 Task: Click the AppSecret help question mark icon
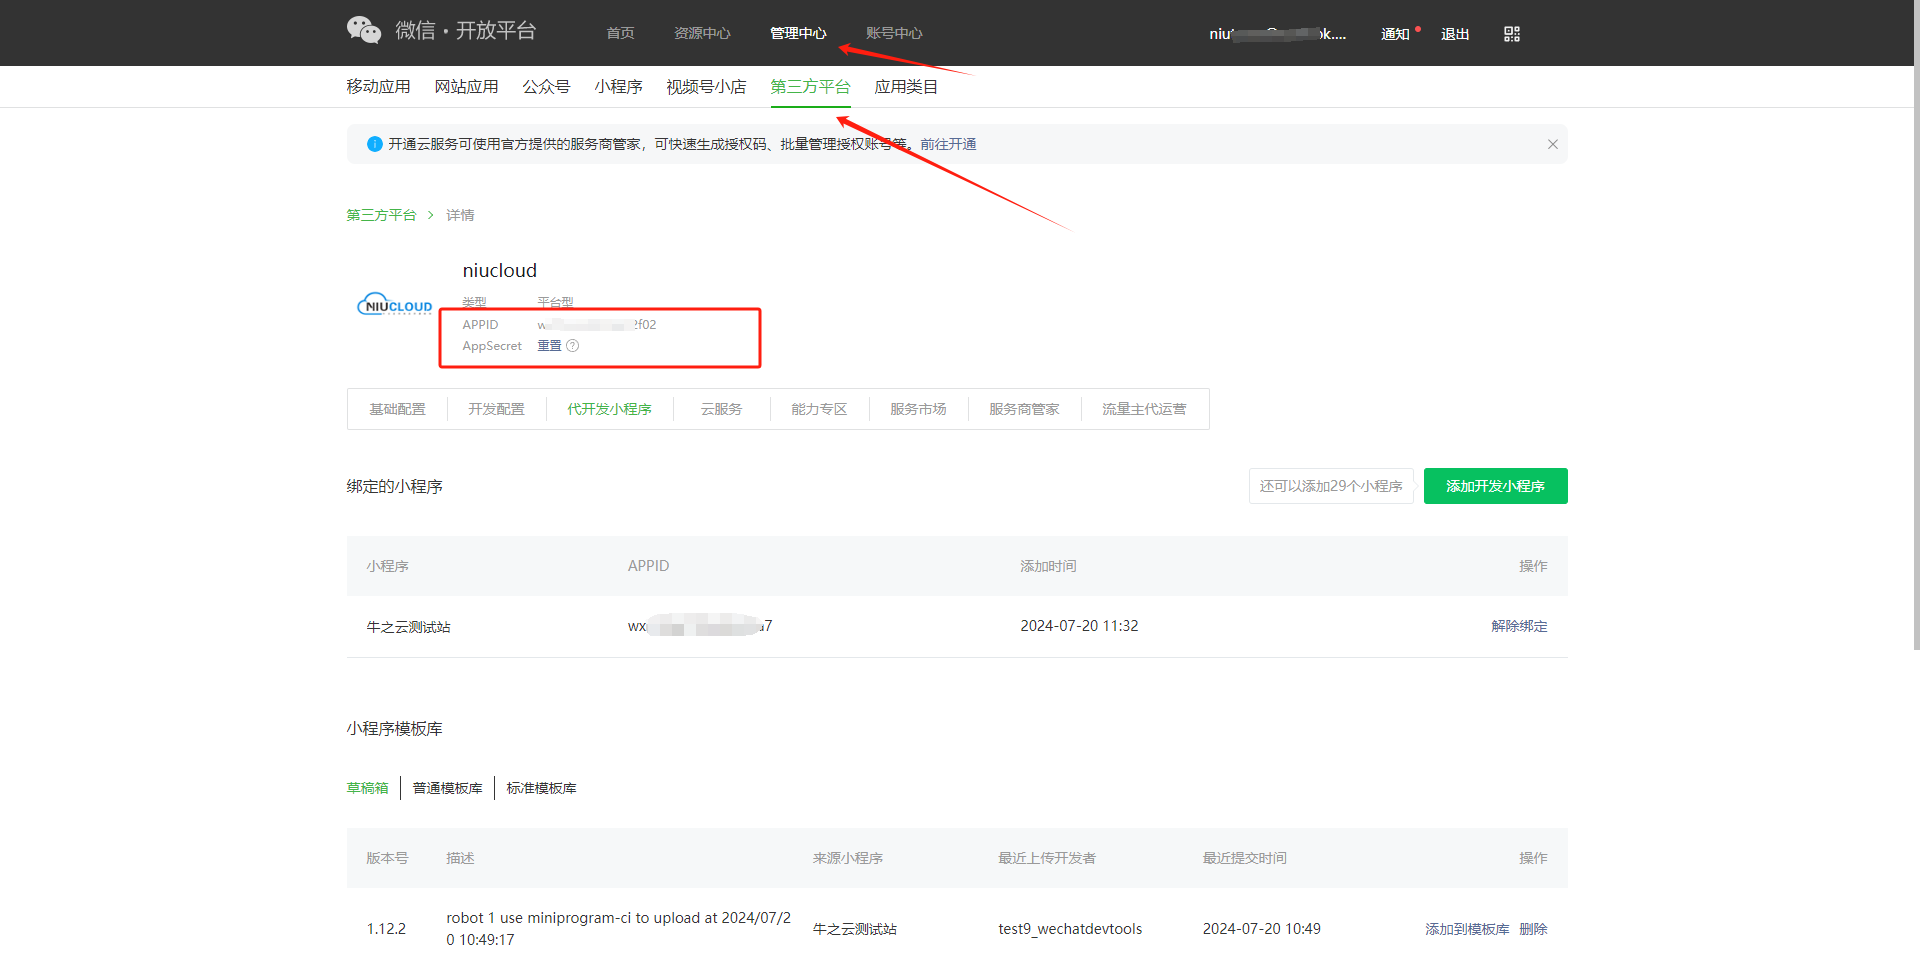pyautogui.click(x=573, y=346)
